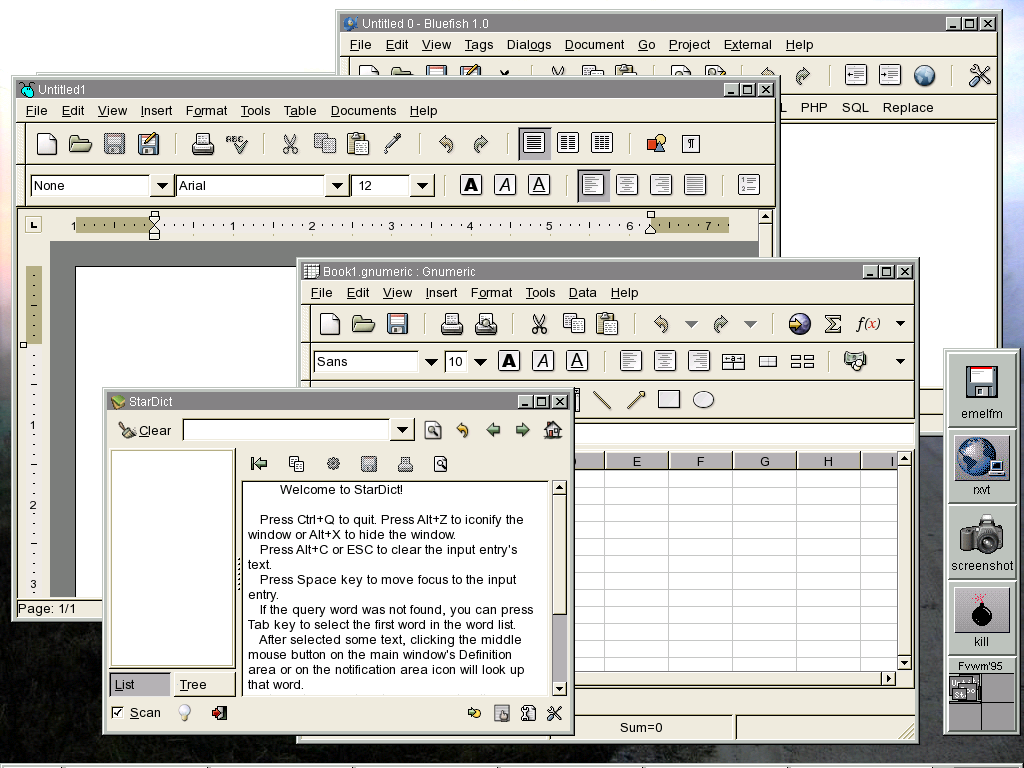Click StarDict green back arrow
This screenshot has width=1024, height=768.
click(x=493, y=430)
